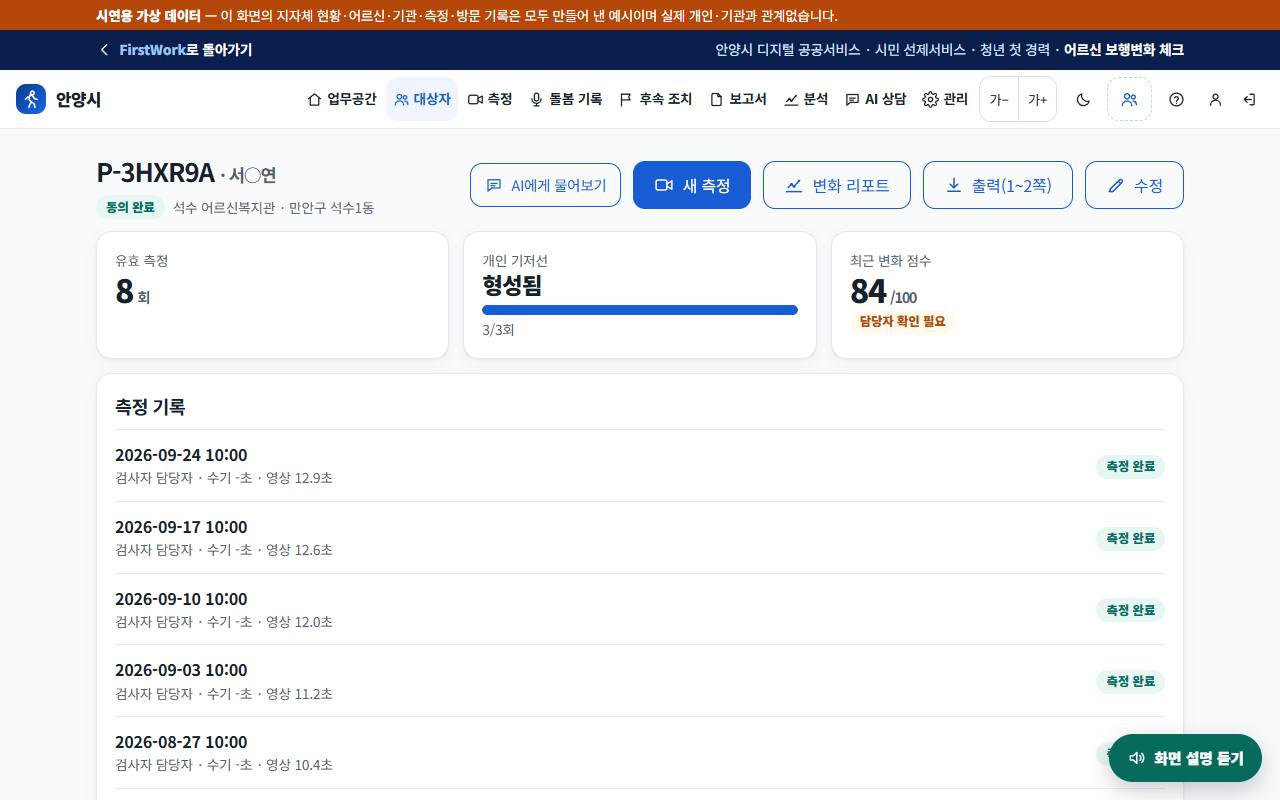This screenshot has width=1280, height=800.
Task: Click the P-3HXR9A subject ID heading
Action: click(155, 173)
